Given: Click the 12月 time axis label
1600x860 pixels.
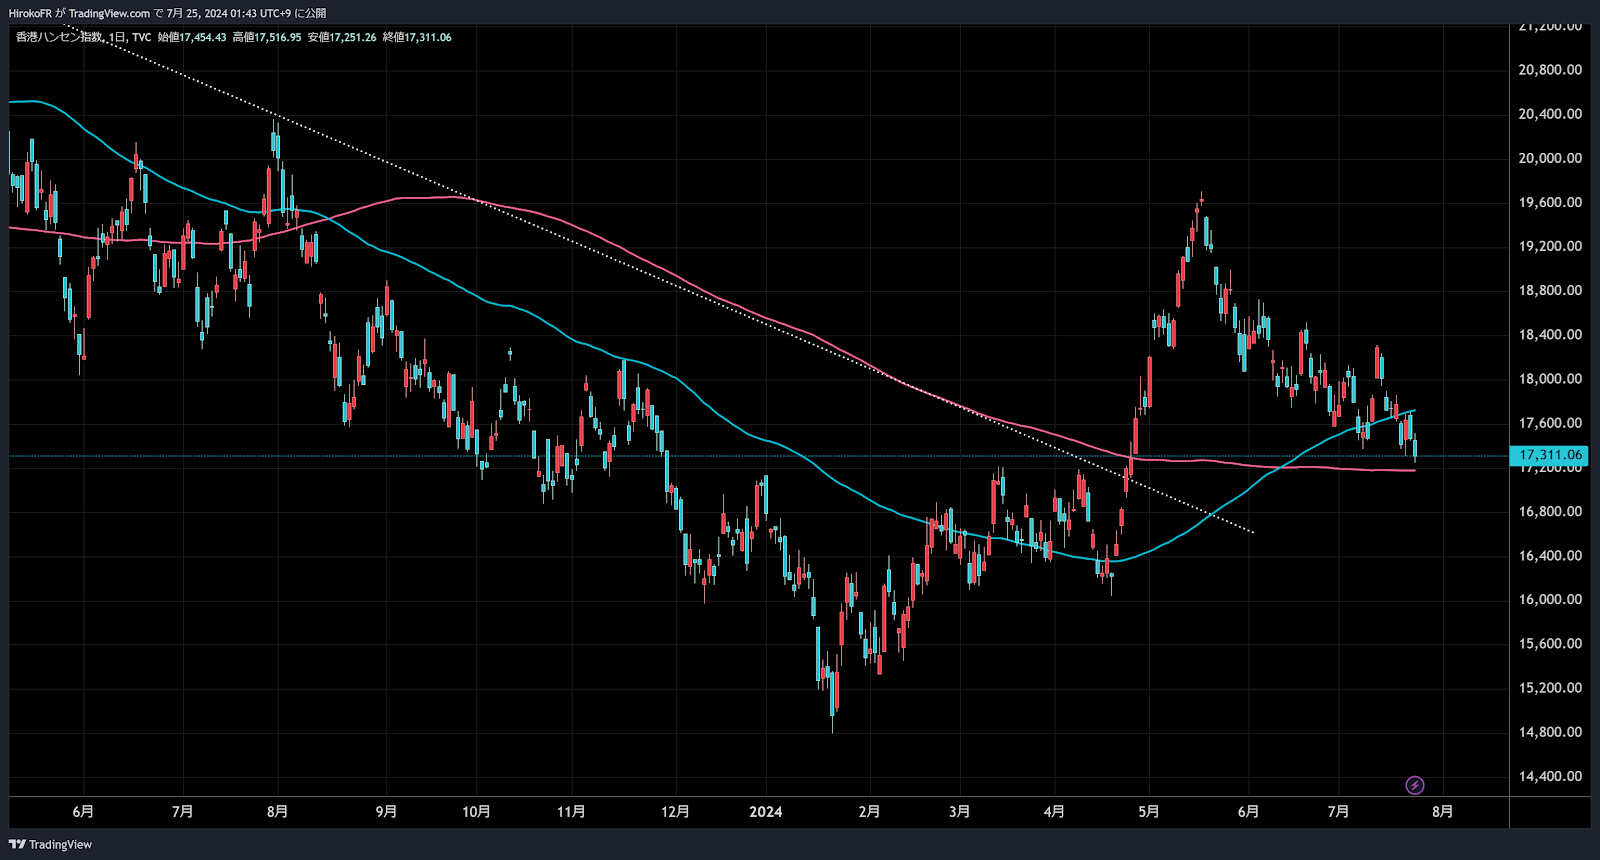Looking at the screenshot, I should coord(675,811).
